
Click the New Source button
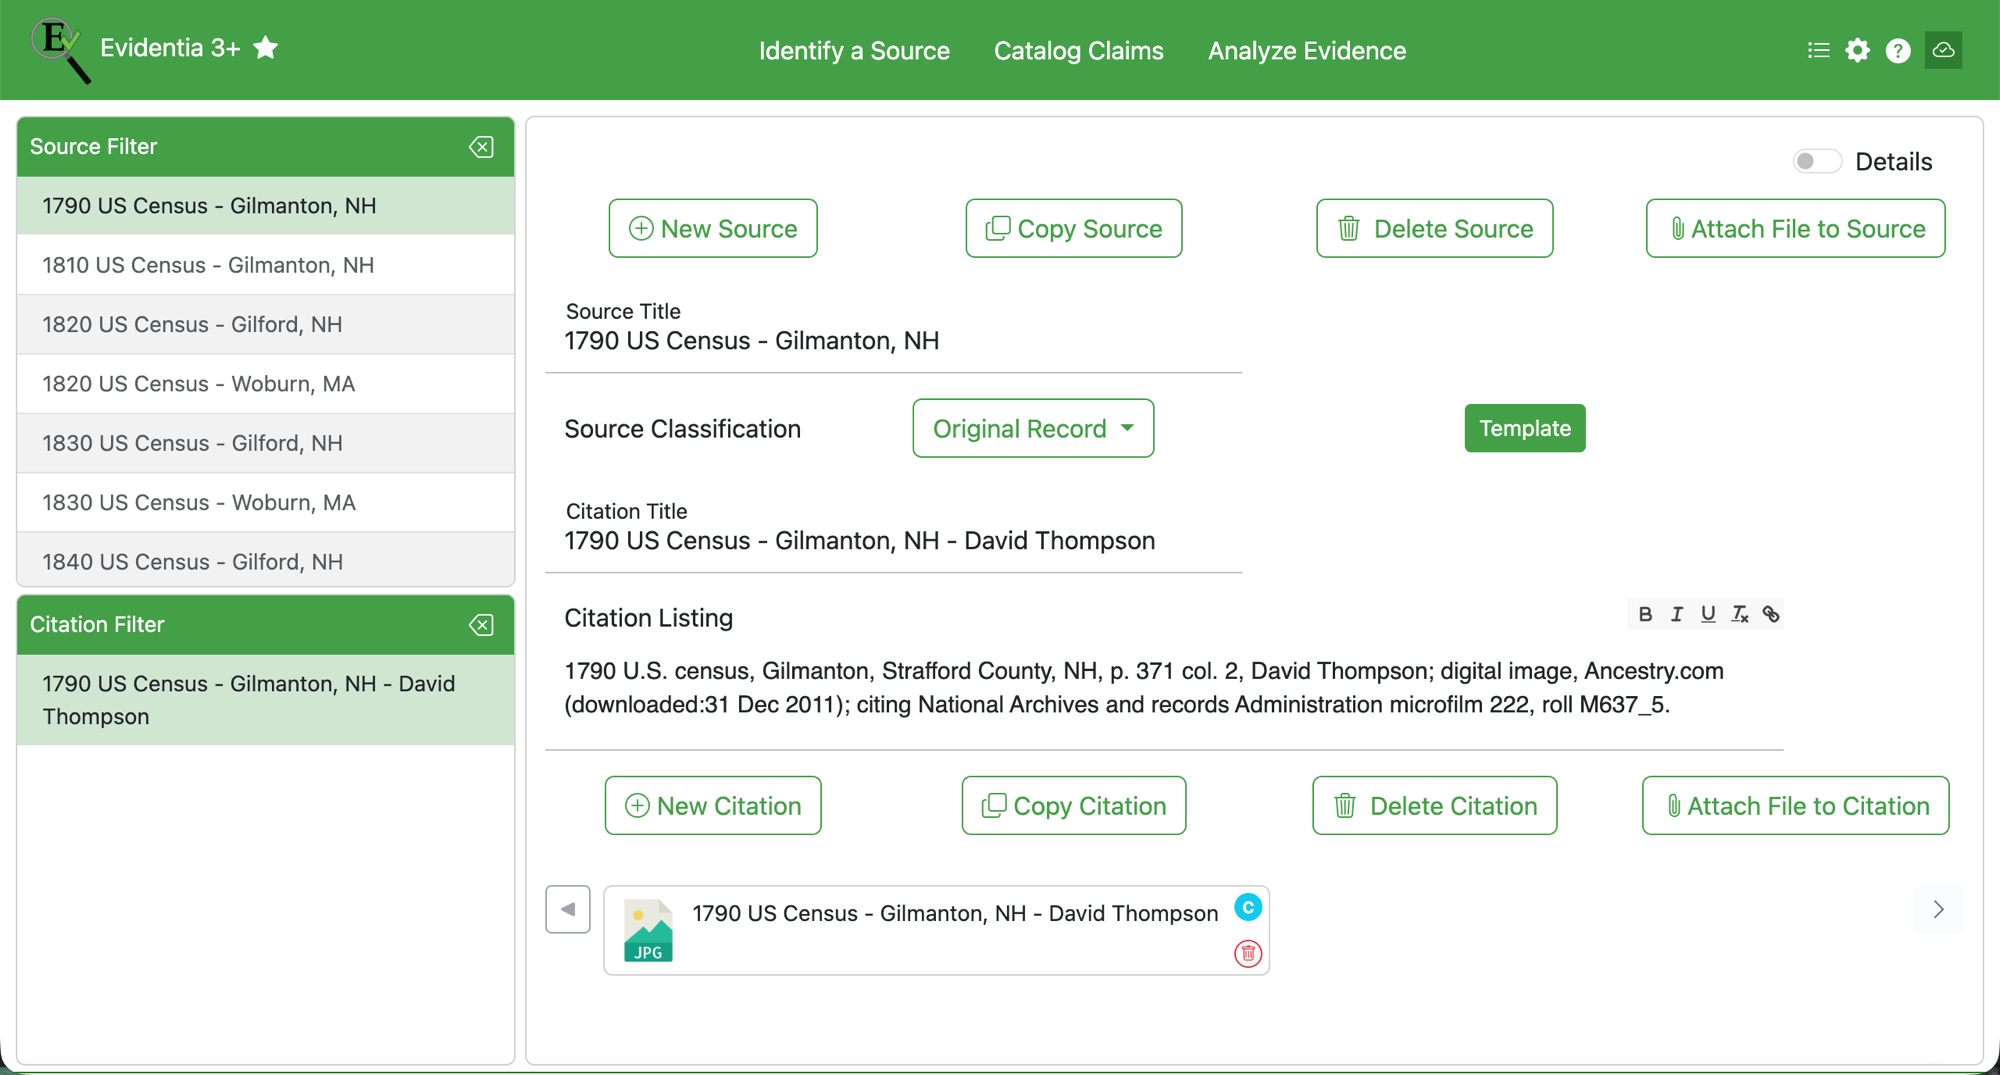713,228
